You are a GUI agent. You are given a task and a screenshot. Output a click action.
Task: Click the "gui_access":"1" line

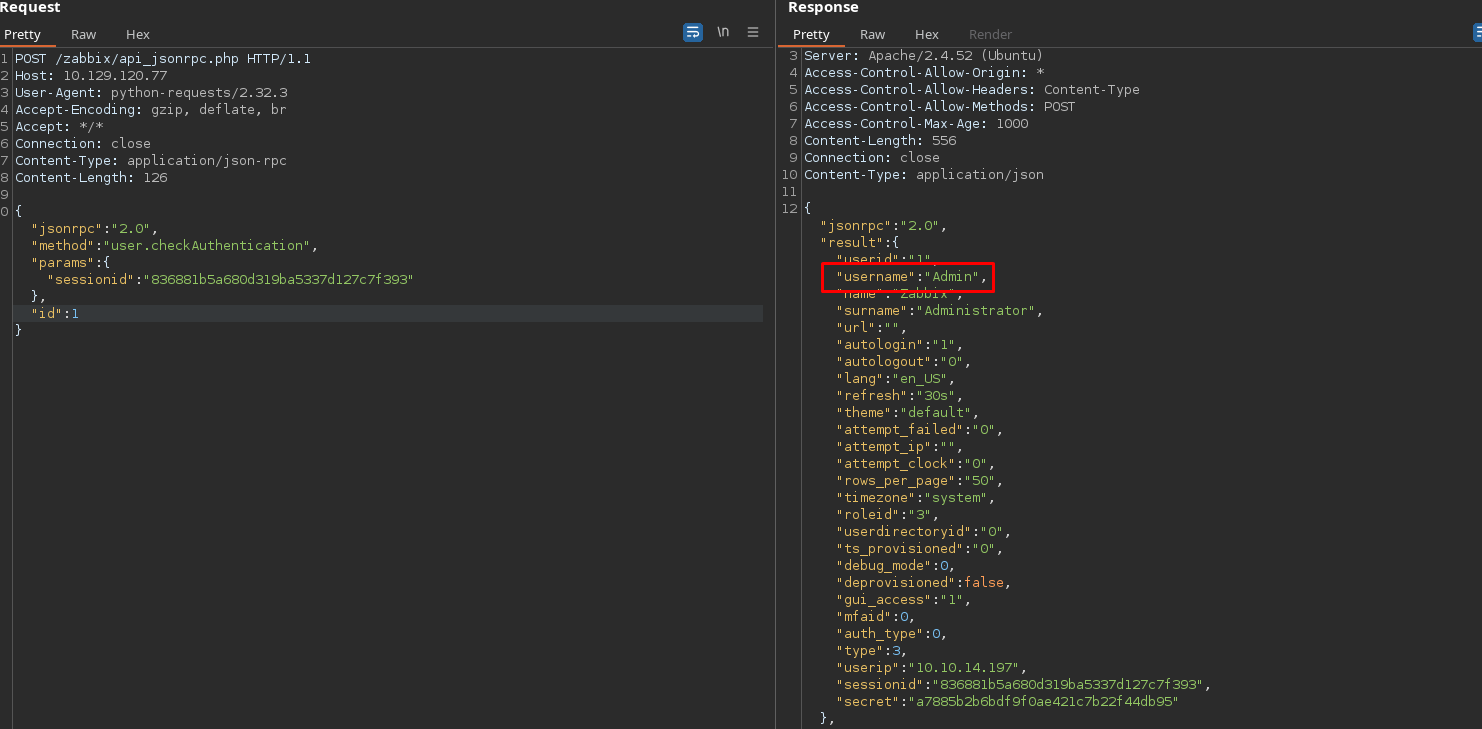(904, 600)
